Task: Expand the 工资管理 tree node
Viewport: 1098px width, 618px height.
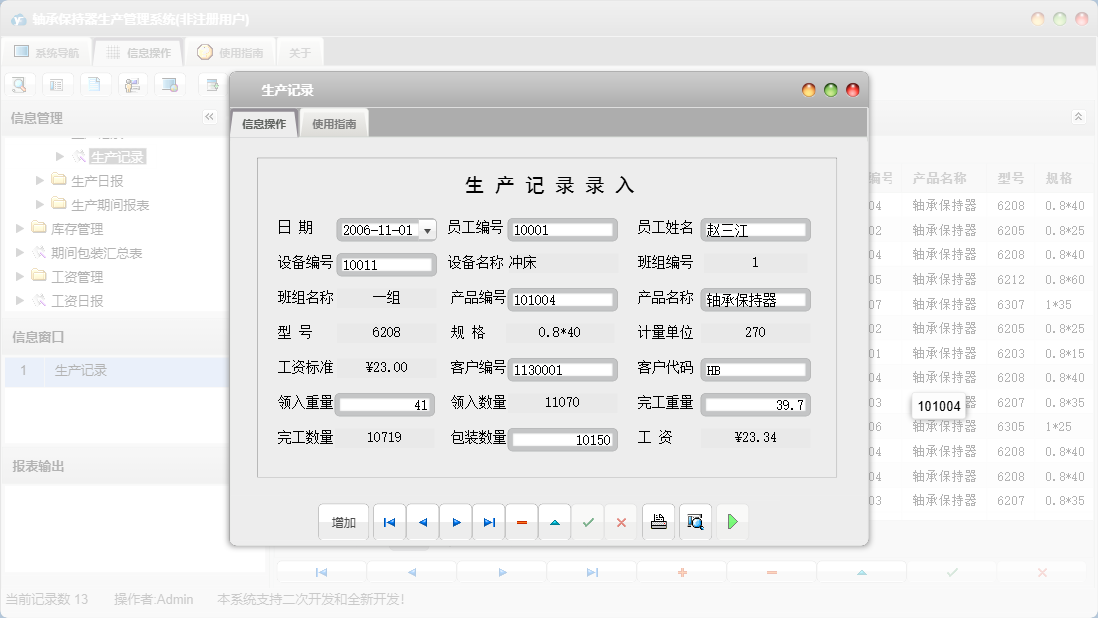Action: pyautogui.click(x=21, y=276)
